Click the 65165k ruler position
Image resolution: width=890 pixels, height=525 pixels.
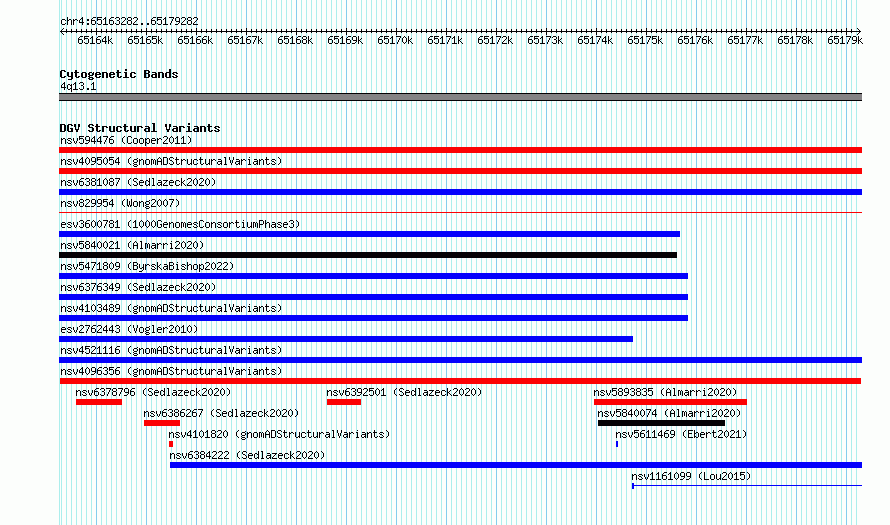pyautogui.click(x=145, y=40)
